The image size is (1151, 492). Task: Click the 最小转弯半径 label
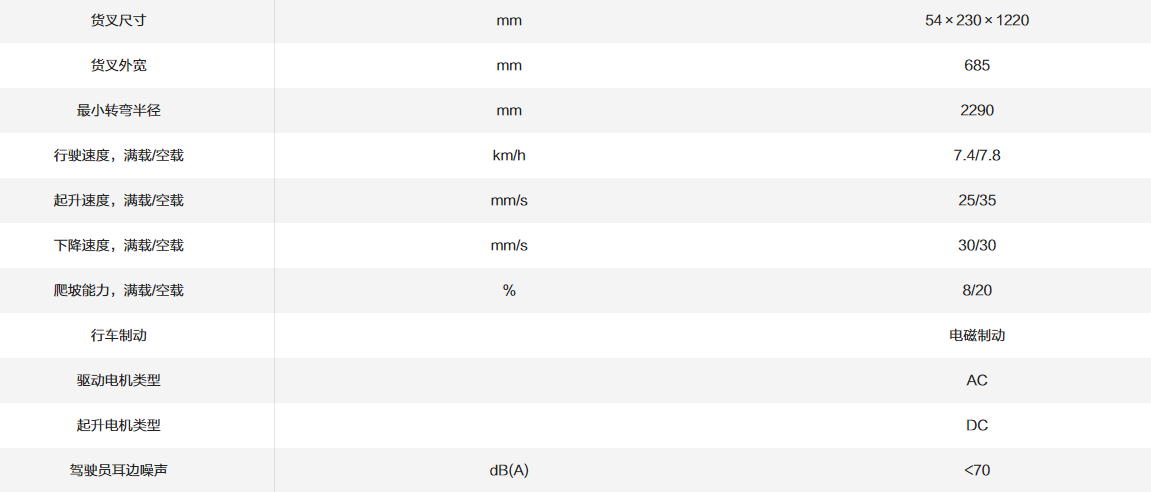(118, 110)
